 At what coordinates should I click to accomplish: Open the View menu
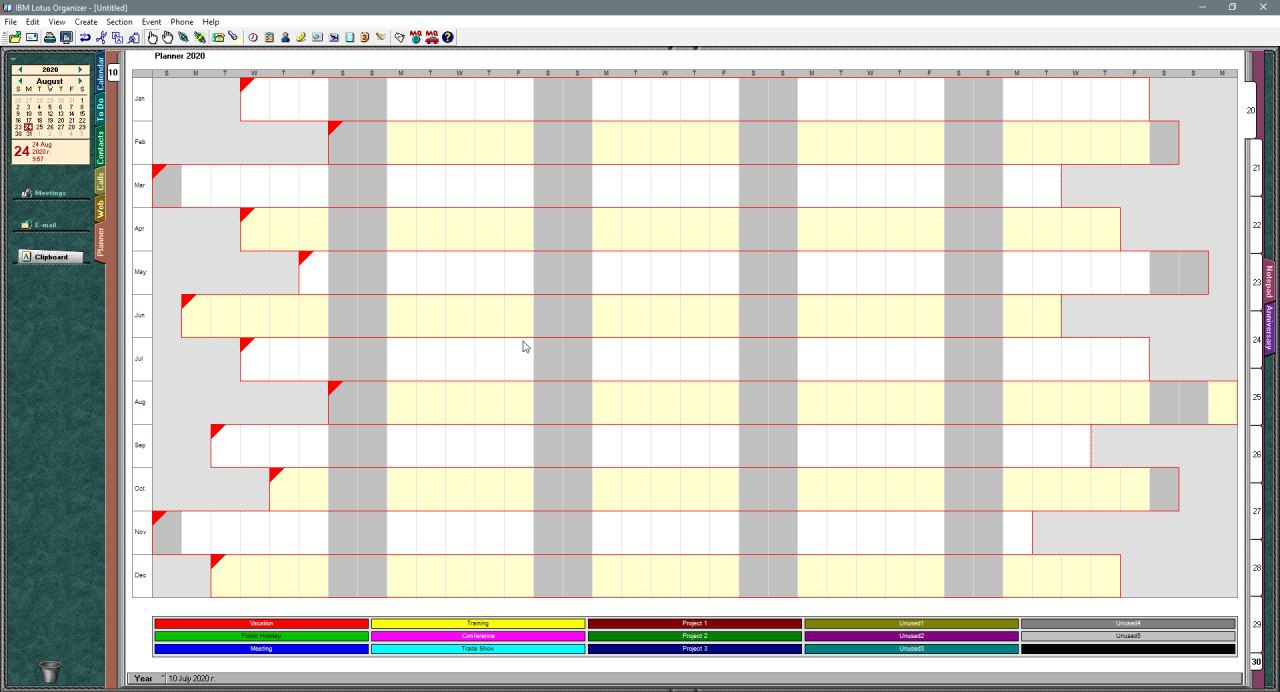[57, 21]
